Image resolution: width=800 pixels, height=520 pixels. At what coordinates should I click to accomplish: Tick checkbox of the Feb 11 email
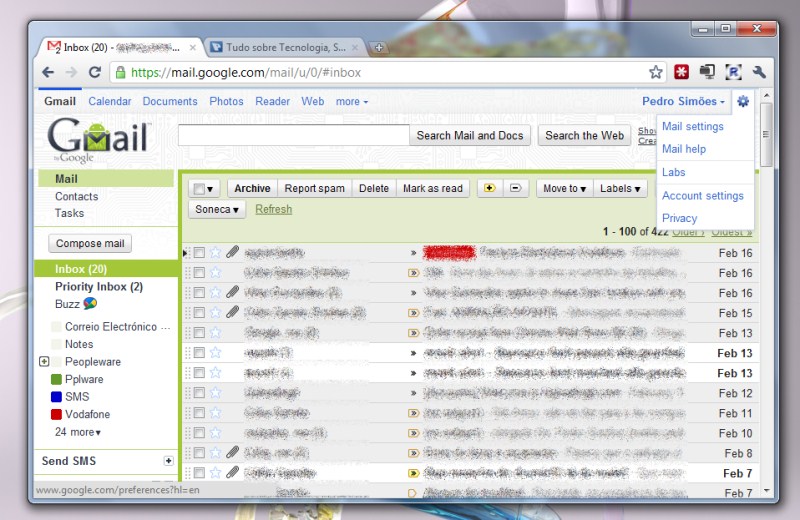[199, 412]
